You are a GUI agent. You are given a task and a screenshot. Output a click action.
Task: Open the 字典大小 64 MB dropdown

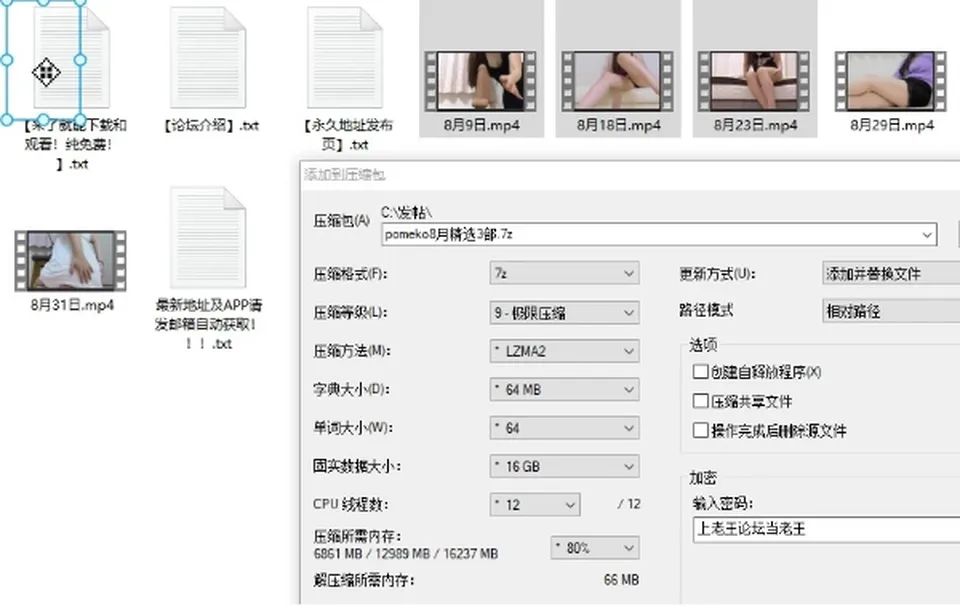point(564,389)
